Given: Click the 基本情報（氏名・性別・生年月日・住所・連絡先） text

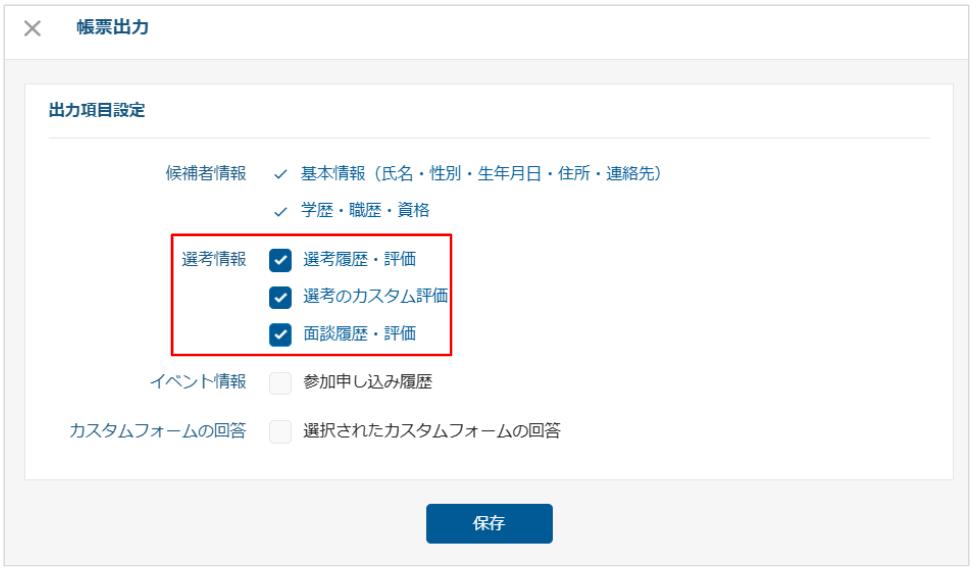Looking at the screenshot, I should click(x=482, y=174).
